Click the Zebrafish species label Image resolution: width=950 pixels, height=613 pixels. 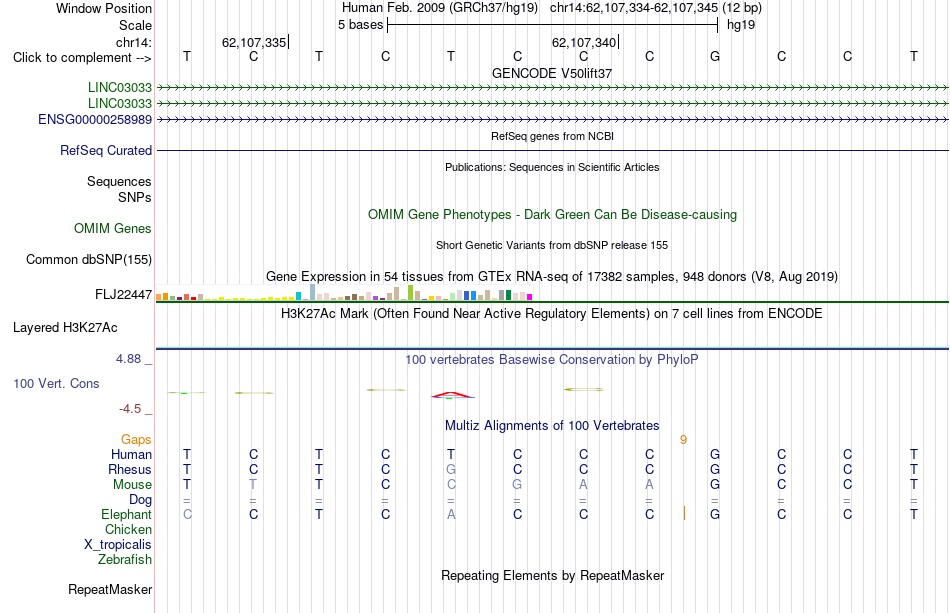point(125,559)
